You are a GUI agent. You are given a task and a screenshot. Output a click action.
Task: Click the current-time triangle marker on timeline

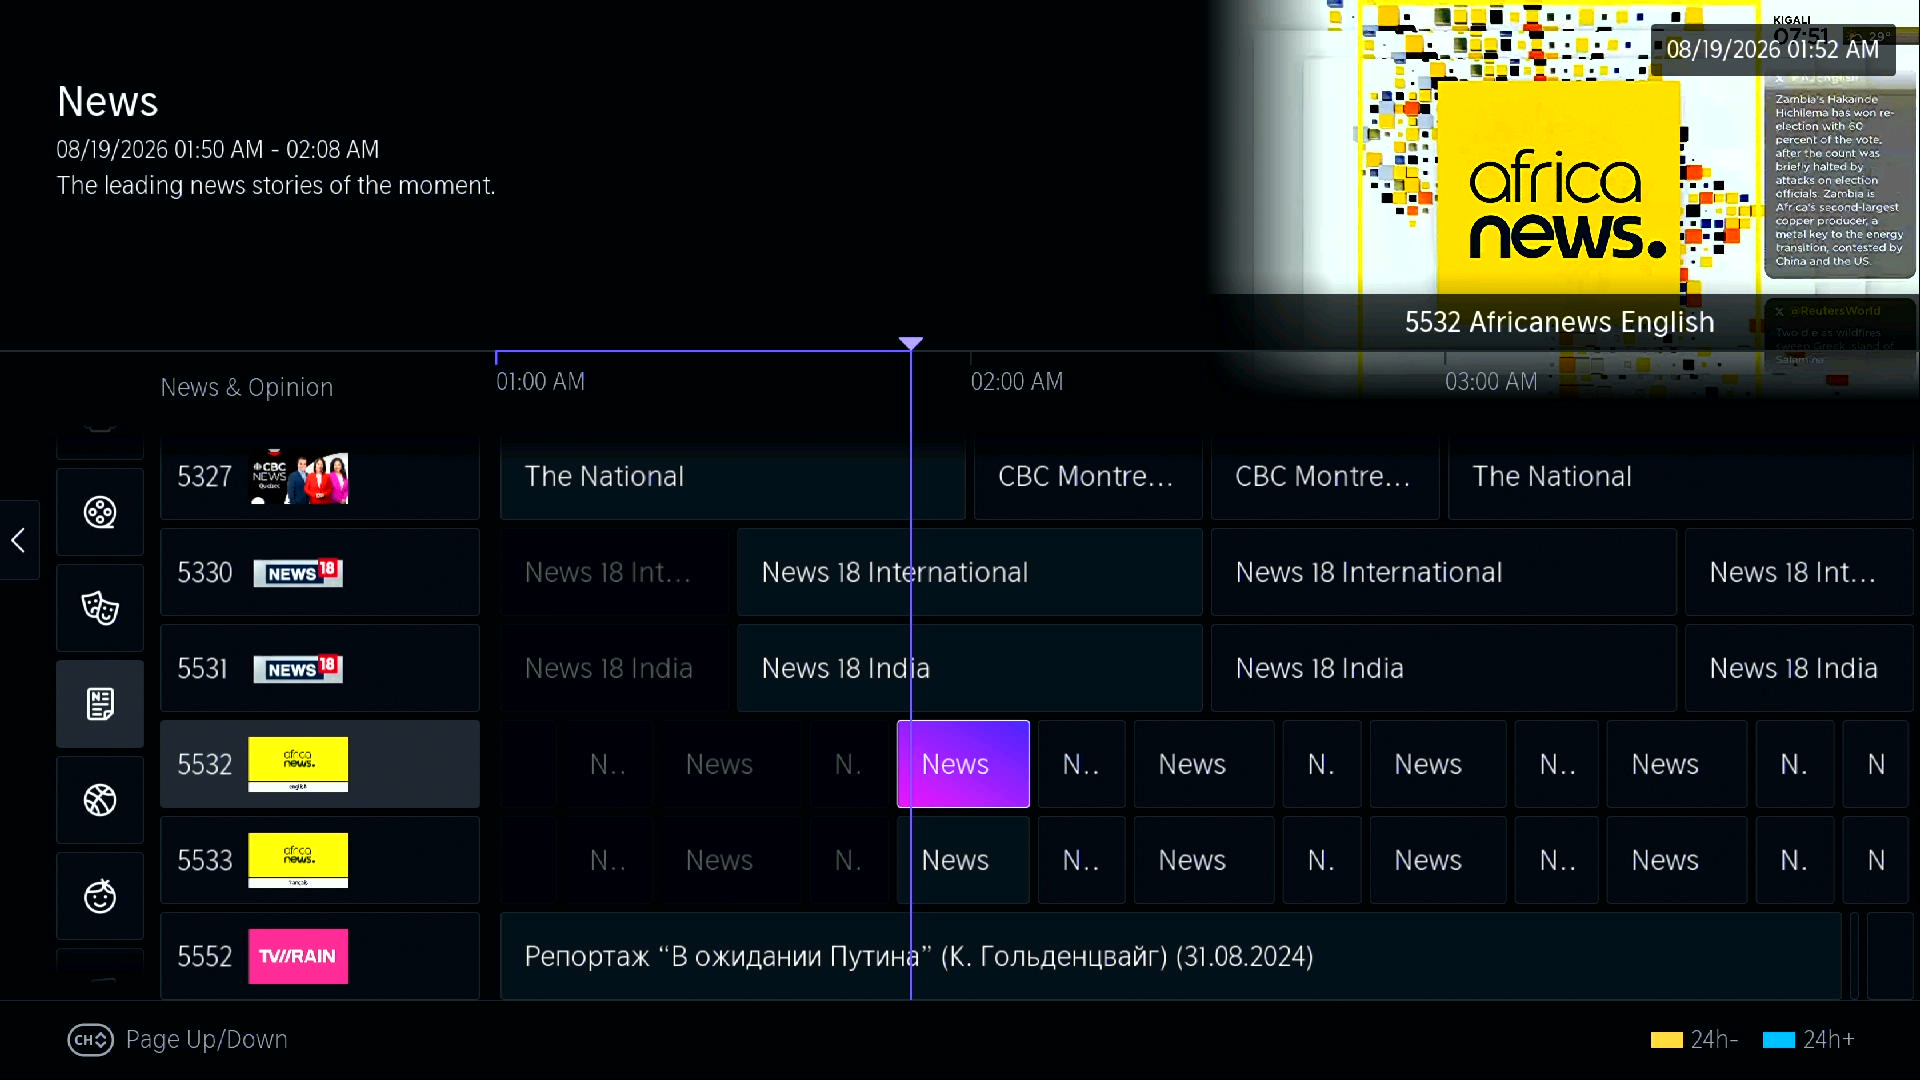[x=911, y=343]
